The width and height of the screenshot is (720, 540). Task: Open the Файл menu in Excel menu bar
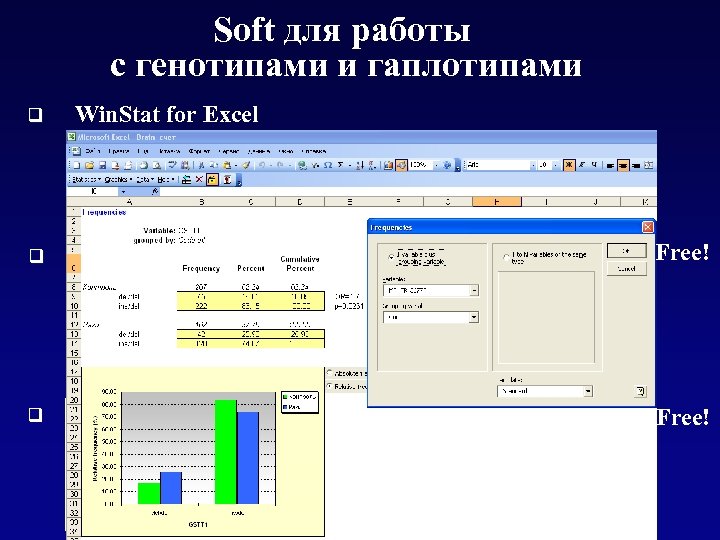[92, 151]
